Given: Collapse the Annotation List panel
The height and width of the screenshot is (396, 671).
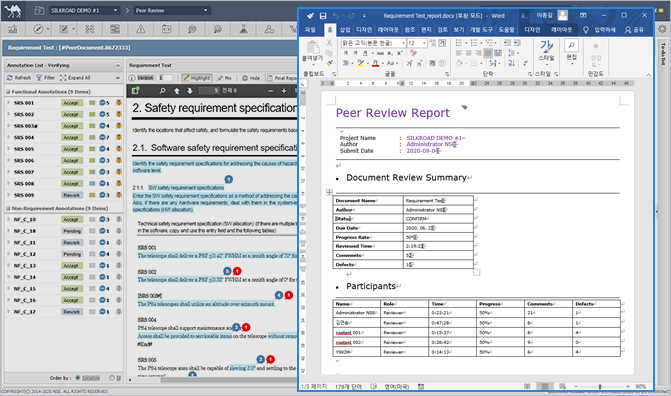Looking at the screenshot, I should (118, 66).
